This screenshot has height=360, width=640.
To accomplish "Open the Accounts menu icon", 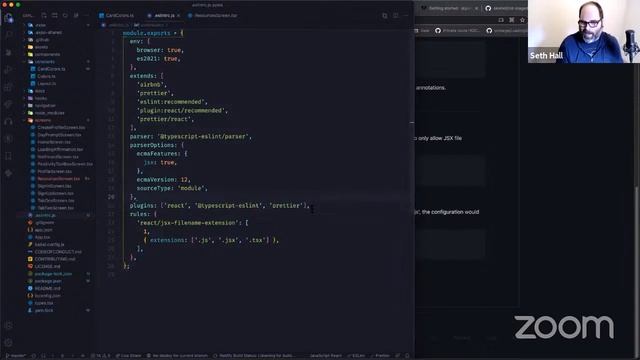I will coord(9,326).
